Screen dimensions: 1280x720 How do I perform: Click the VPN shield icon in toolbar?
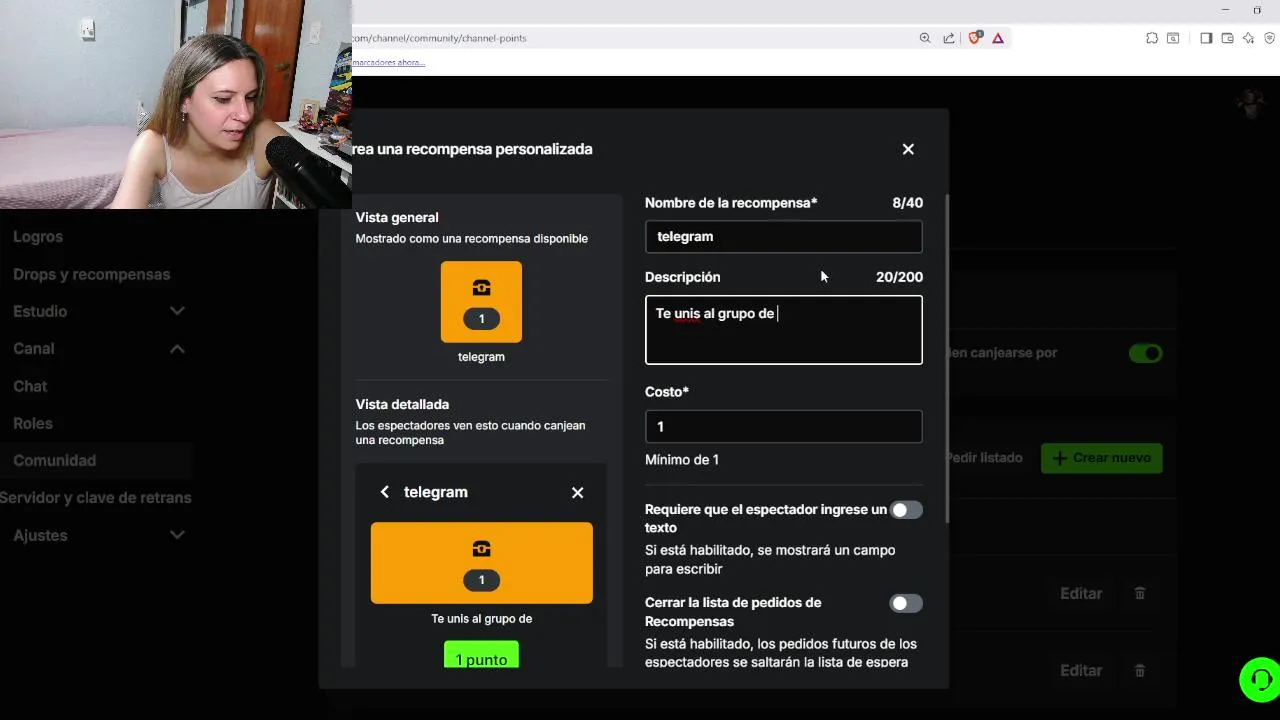[1270, 38]
